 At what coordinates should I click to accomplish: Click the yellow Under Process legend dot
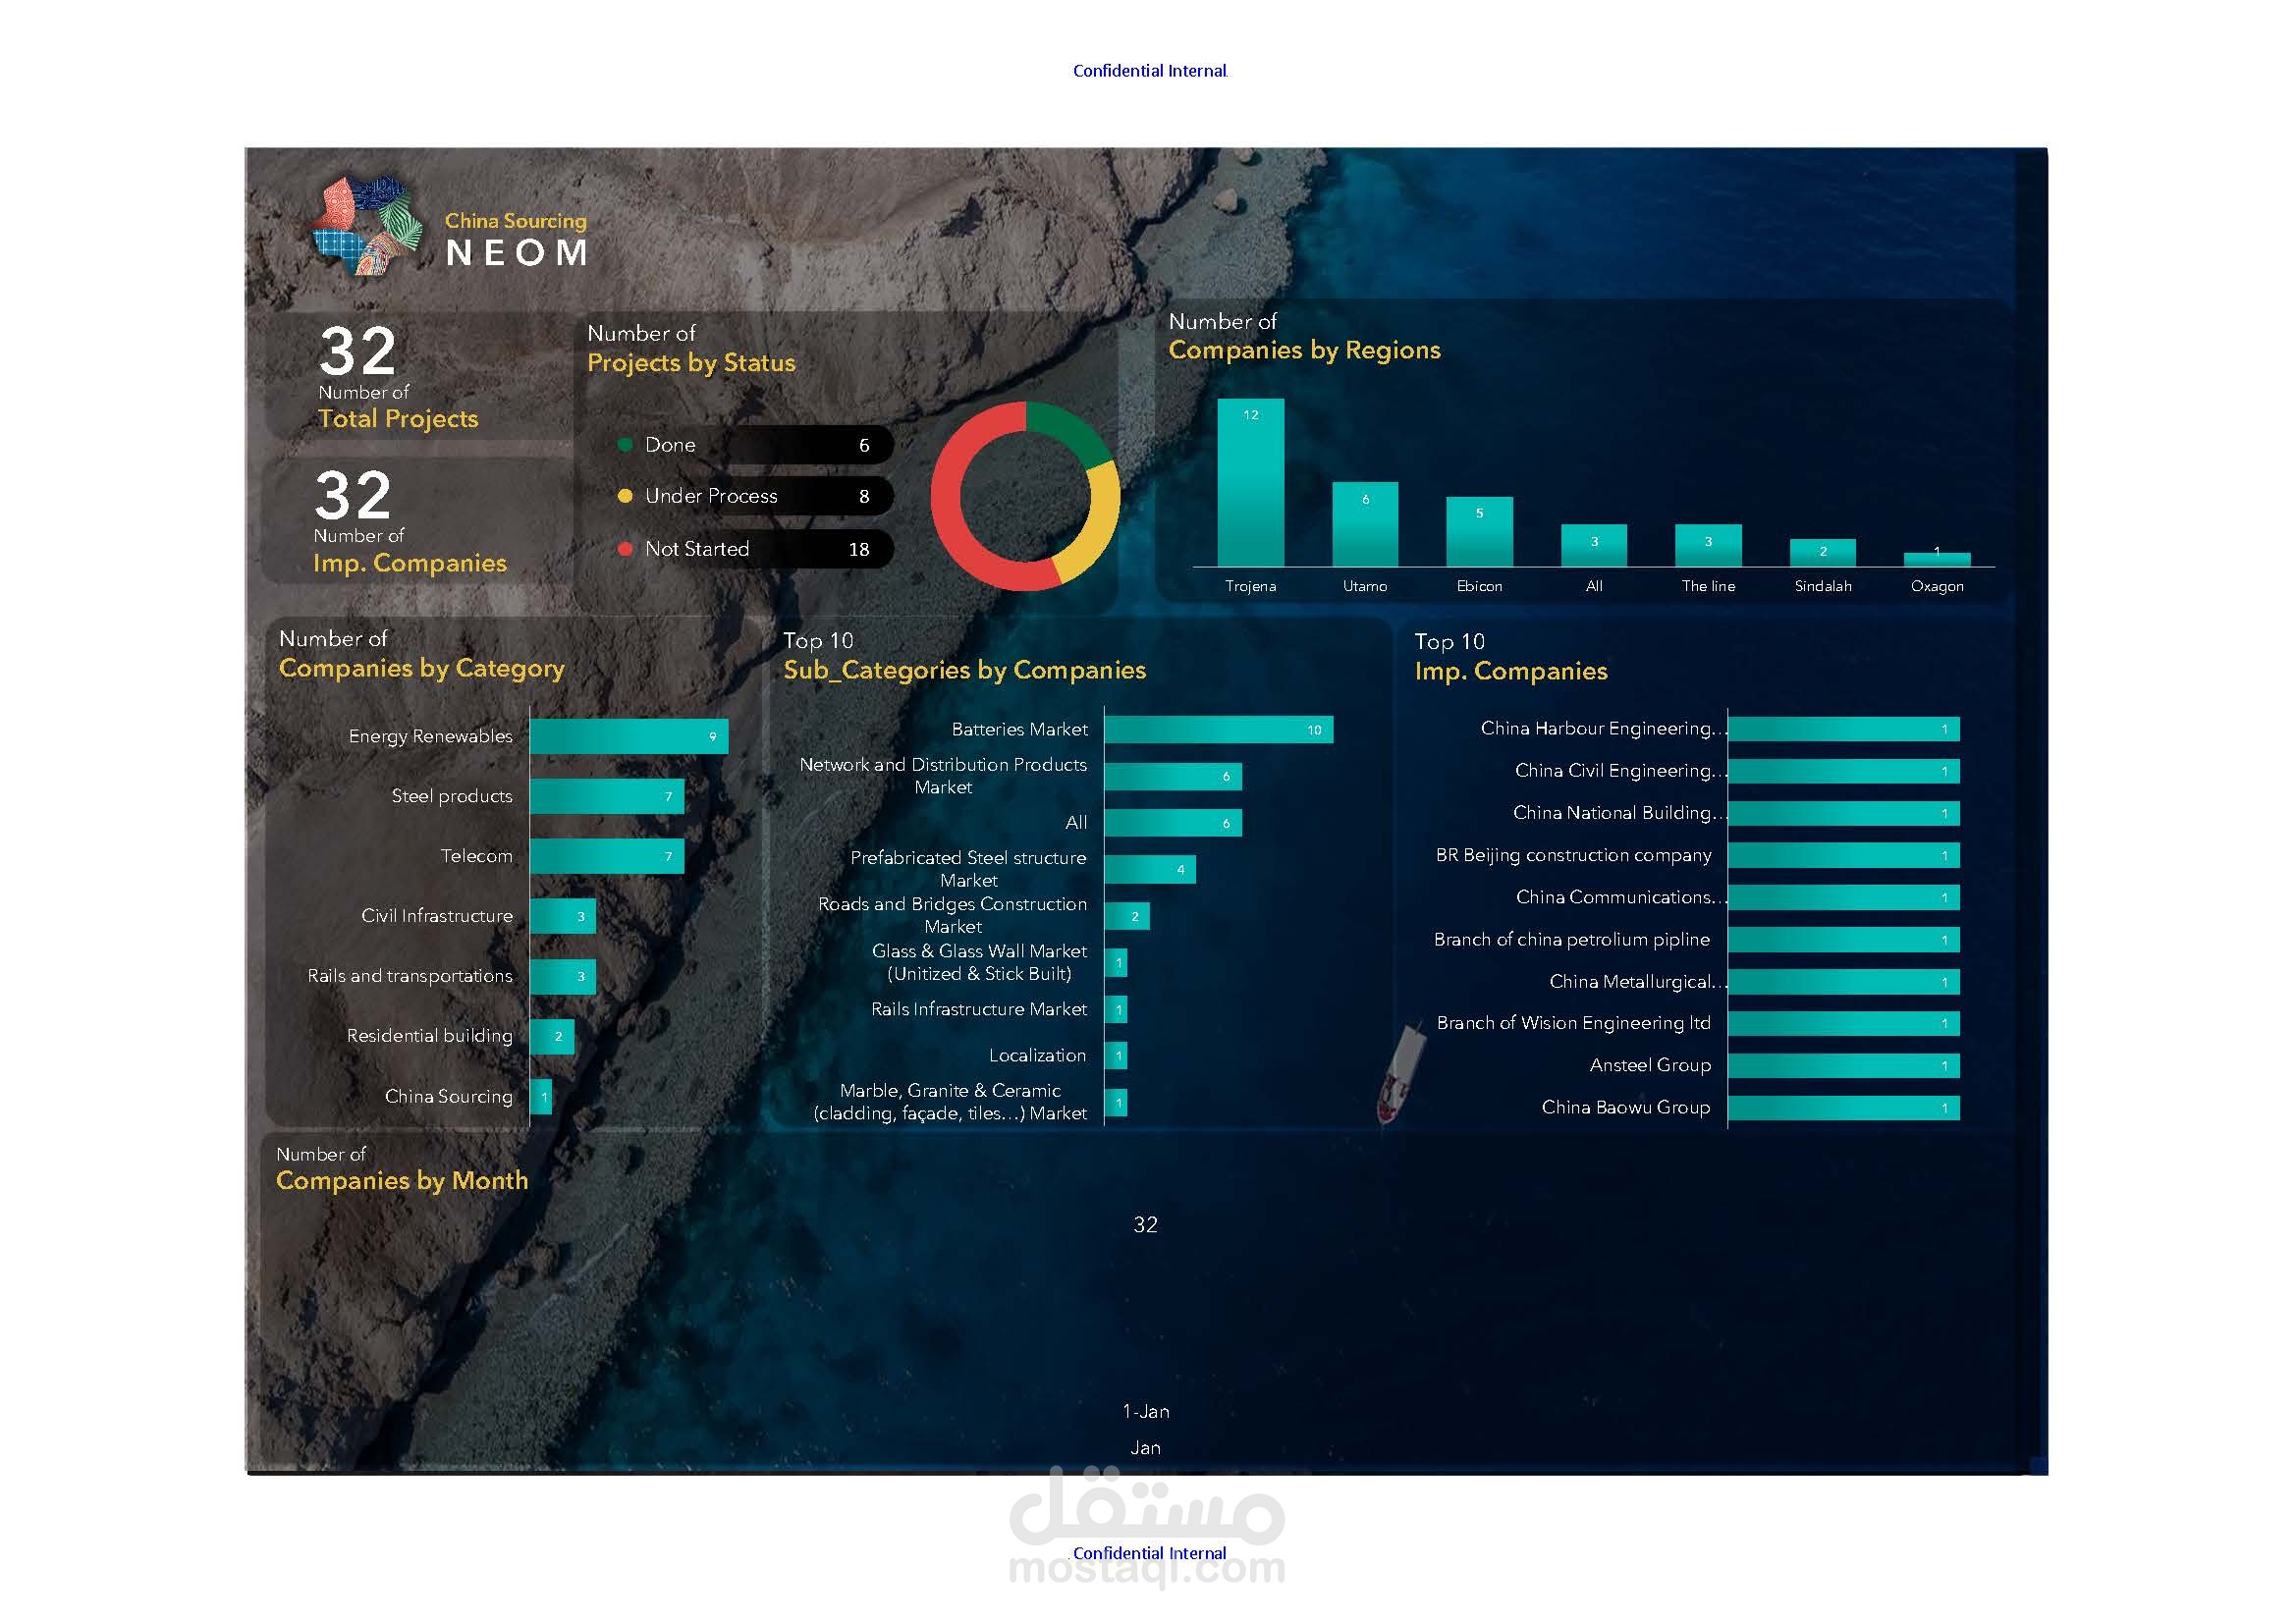[x=625, y=496]
